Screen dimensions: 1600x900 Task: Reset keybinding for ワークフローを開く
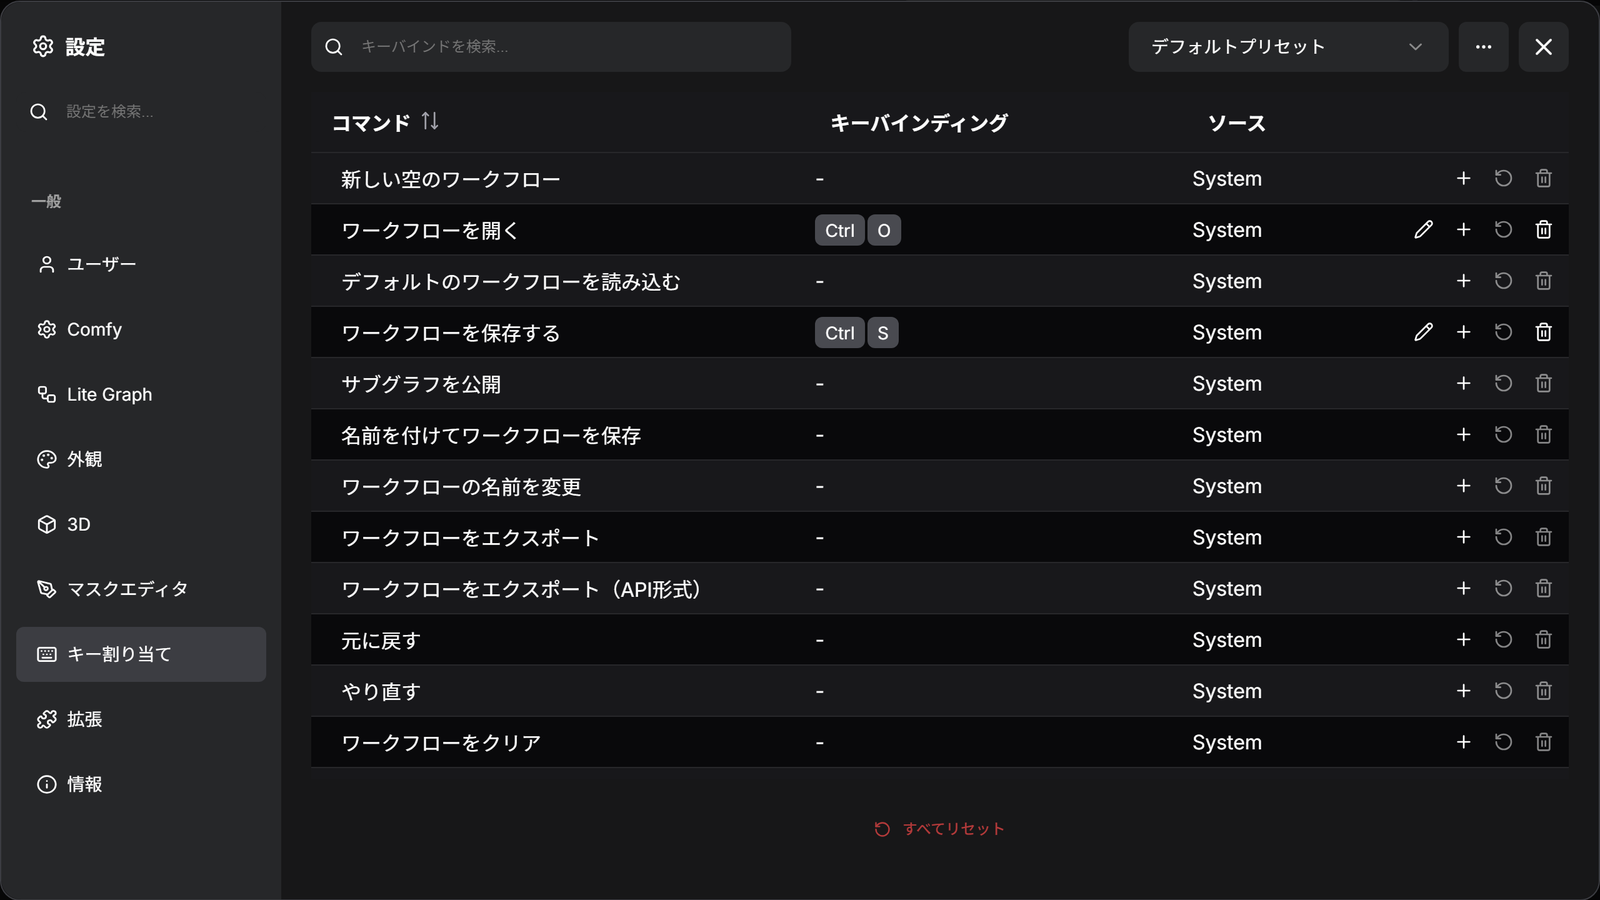[x=1503, y=230]
